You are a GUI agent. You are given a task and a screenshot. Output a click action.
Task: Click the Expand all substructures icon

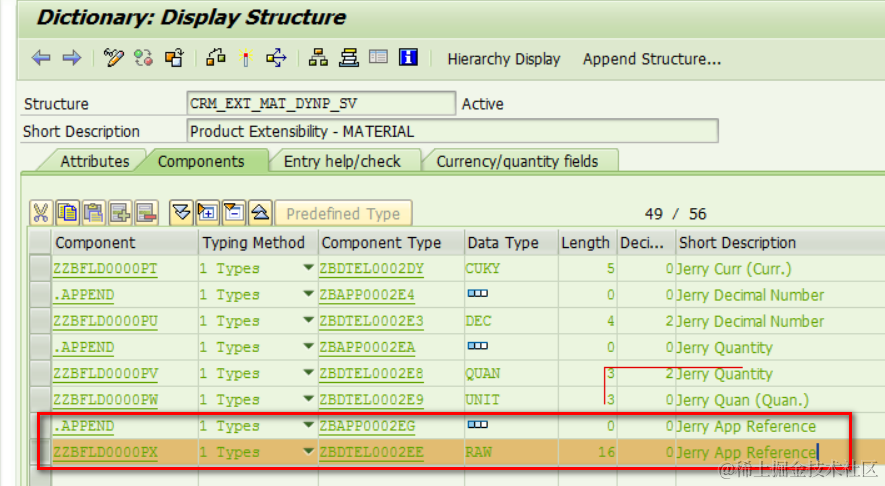pos(208,213)
